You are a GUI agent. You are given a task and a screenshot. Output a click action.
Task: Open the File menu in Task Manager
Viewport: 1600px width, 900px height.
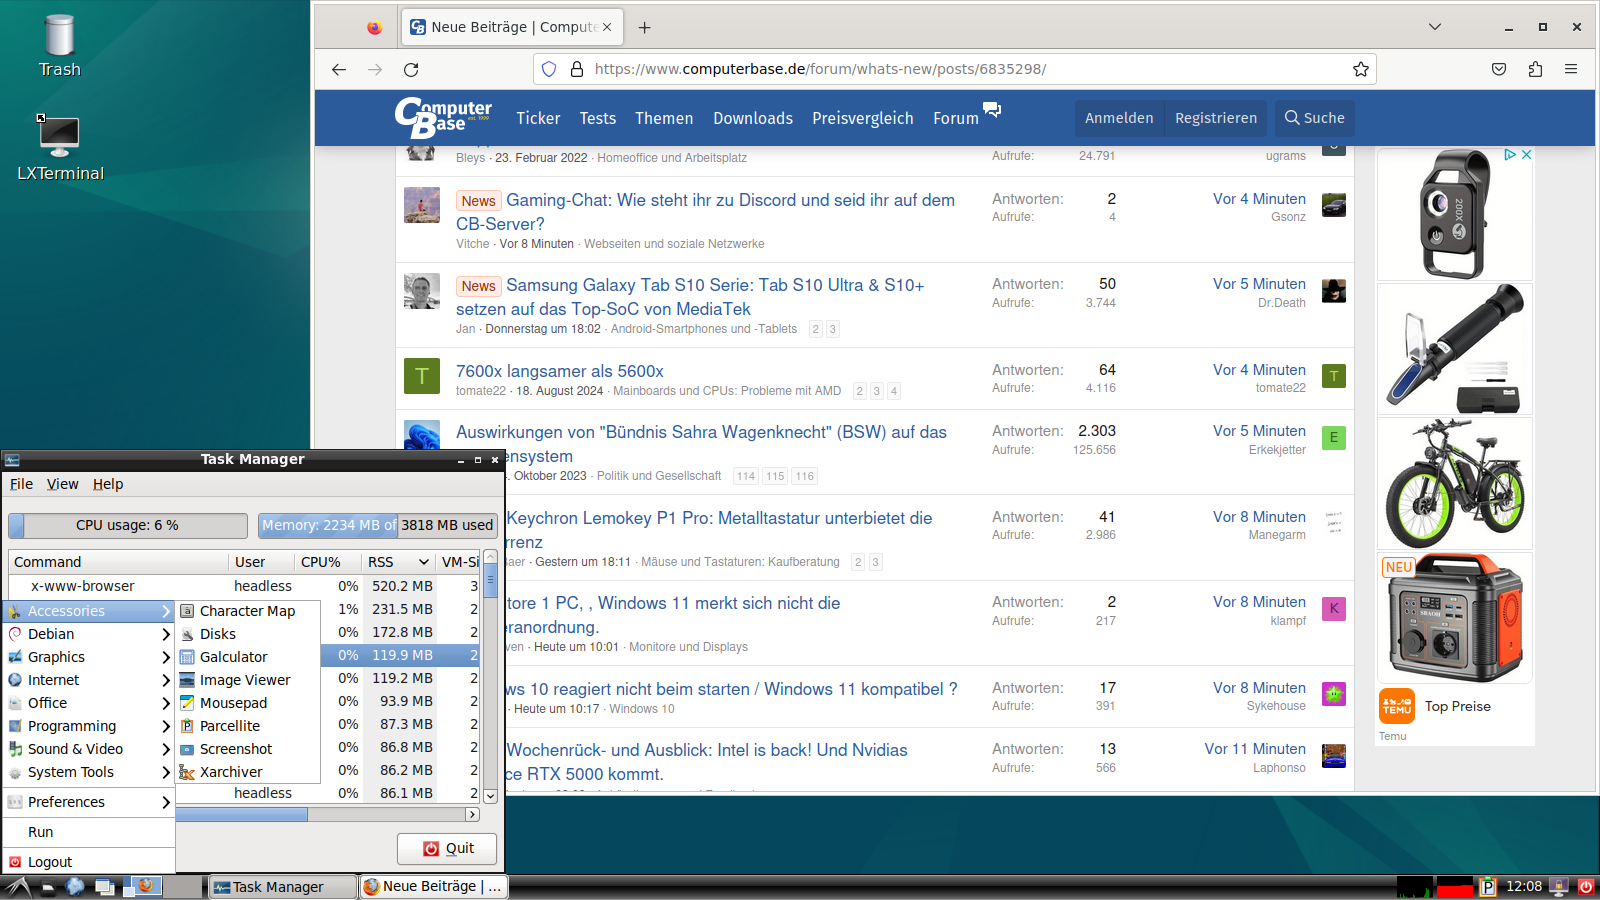click(x=21, y=484)
